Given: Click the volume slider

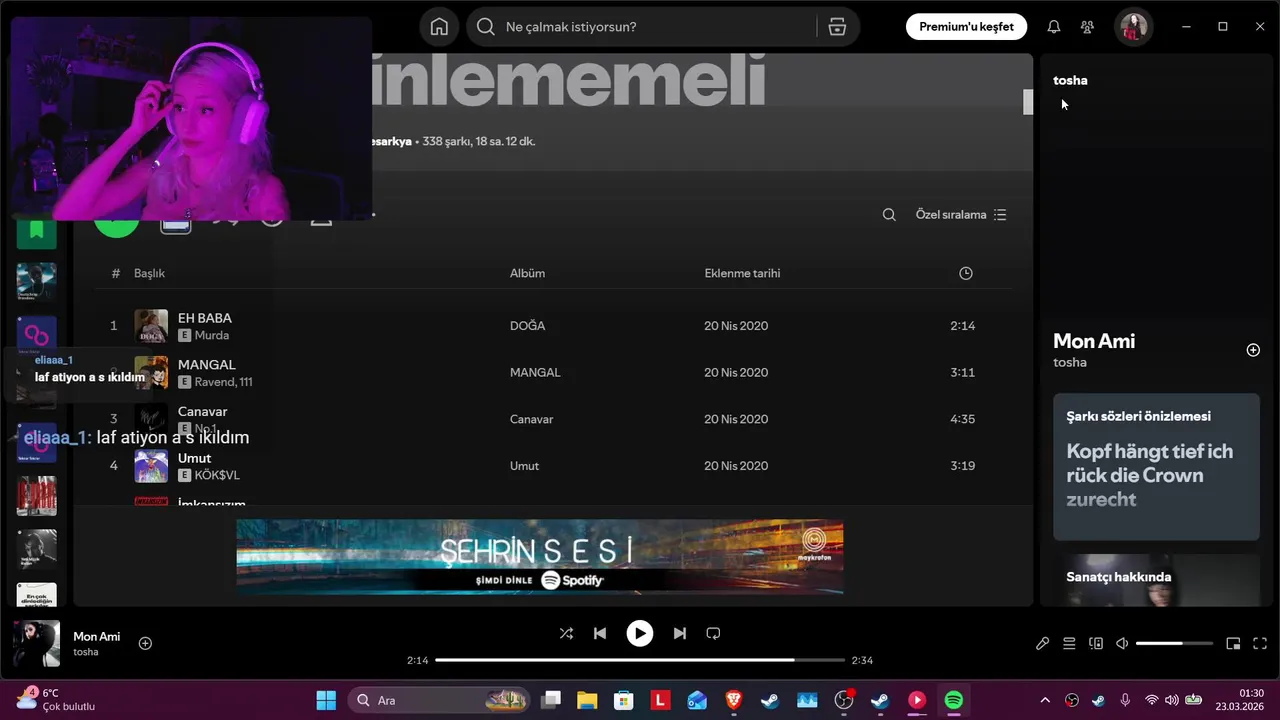Looking at the screenshot, I should 1174,644.
